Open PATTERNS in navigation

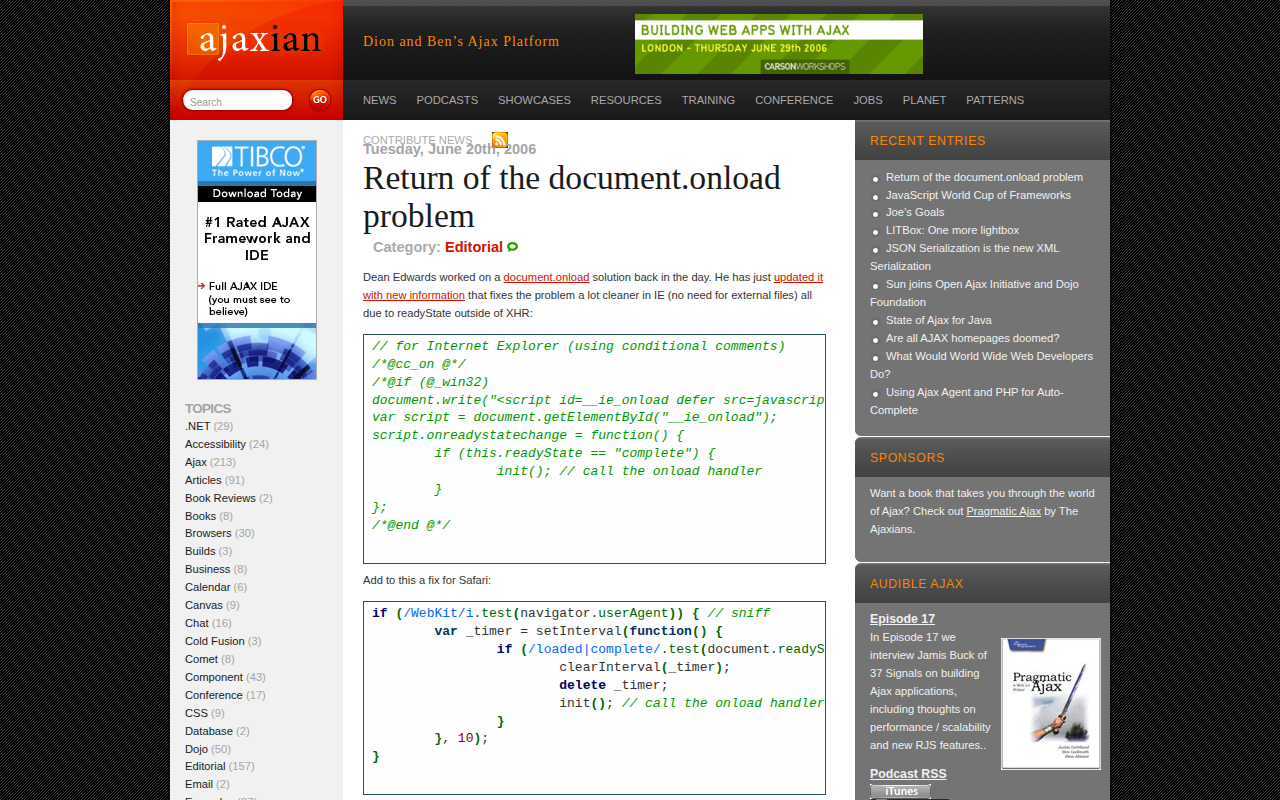click(x=995, y=100)
